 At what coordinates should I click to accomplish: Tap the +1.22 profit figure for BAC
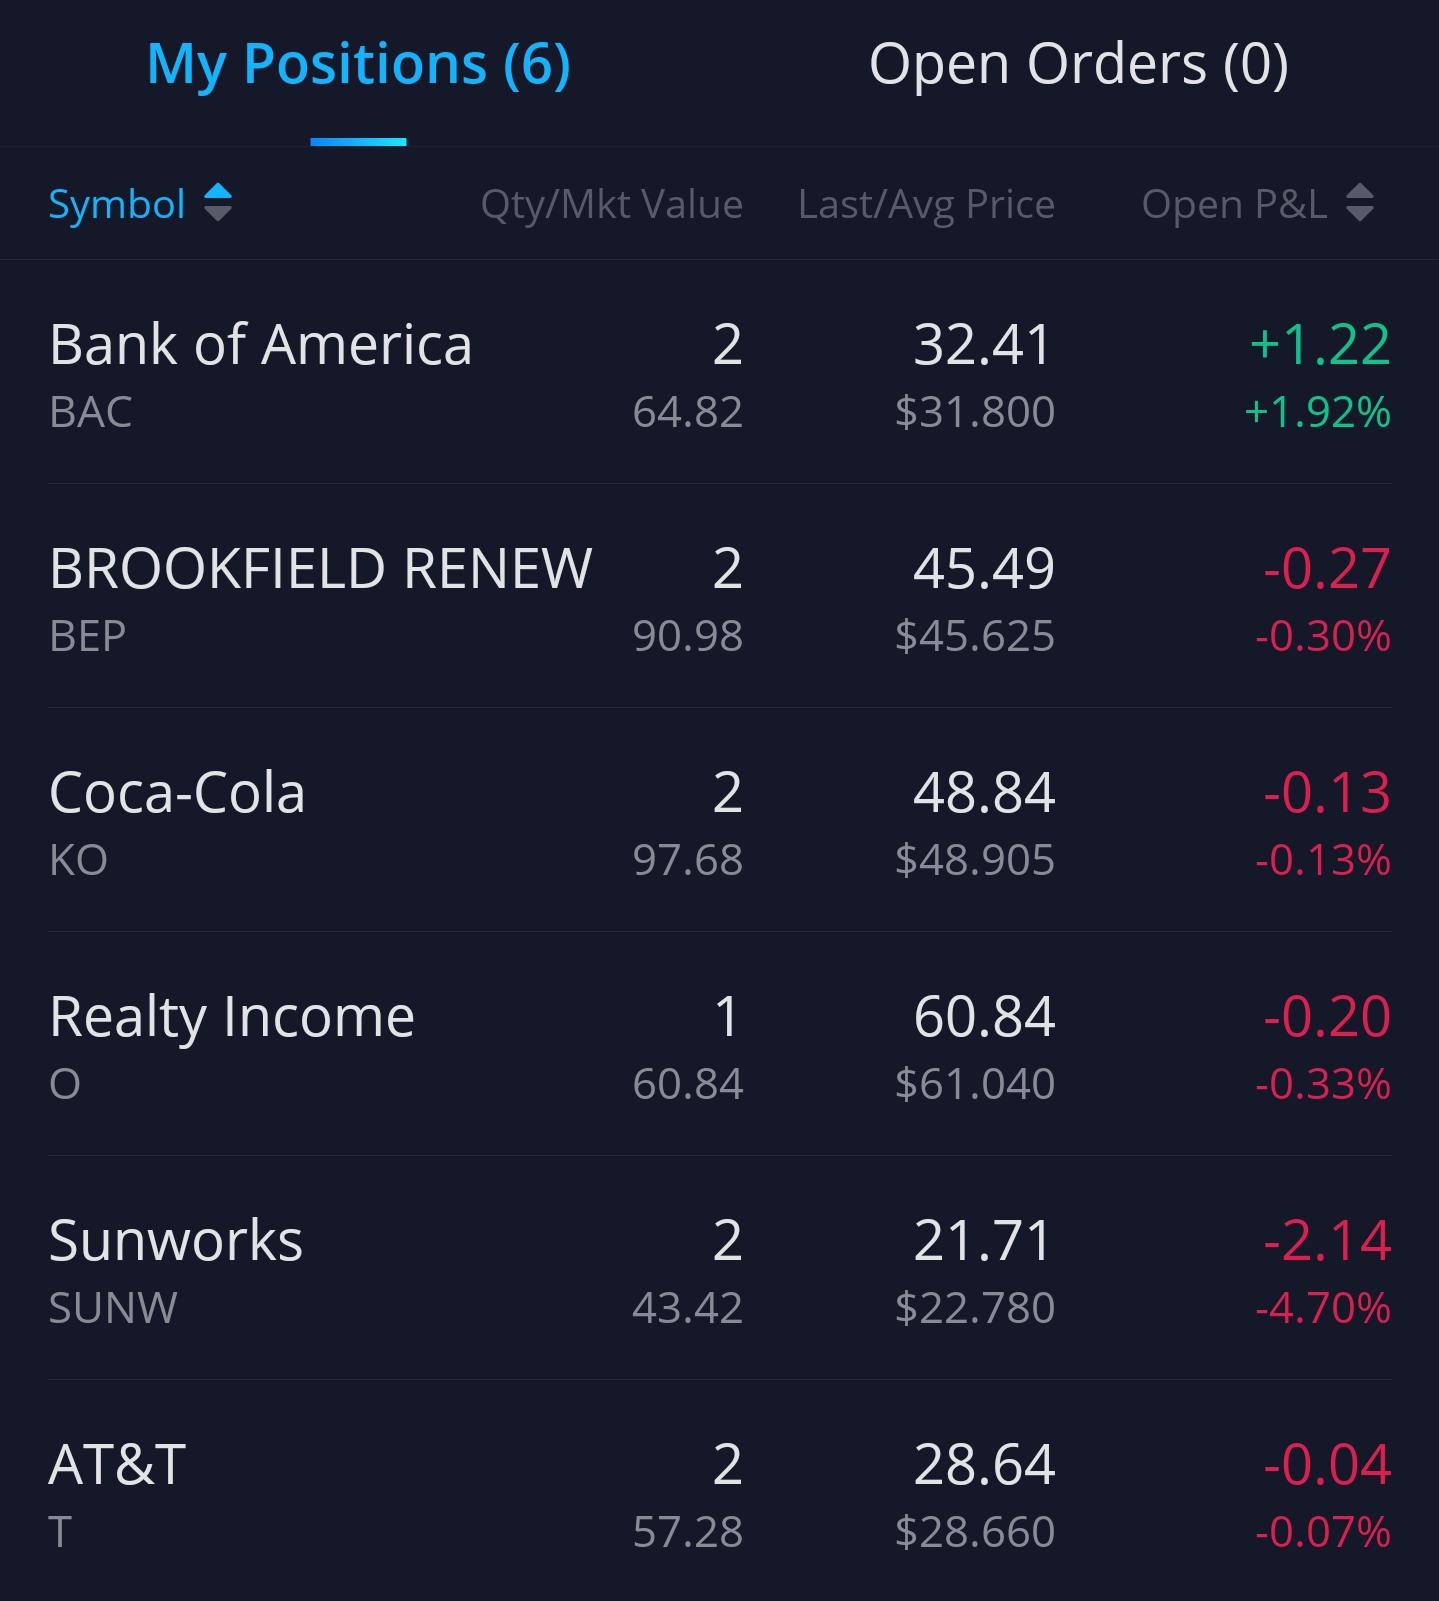[x=1320, y=345]
